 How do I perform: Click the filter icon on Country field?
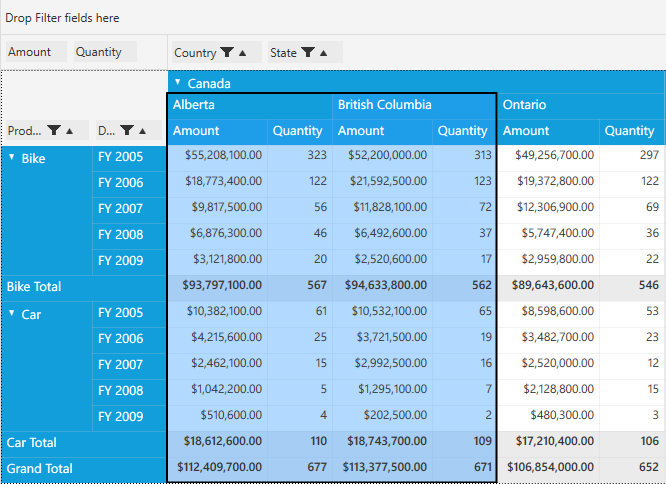pos(228,53)
